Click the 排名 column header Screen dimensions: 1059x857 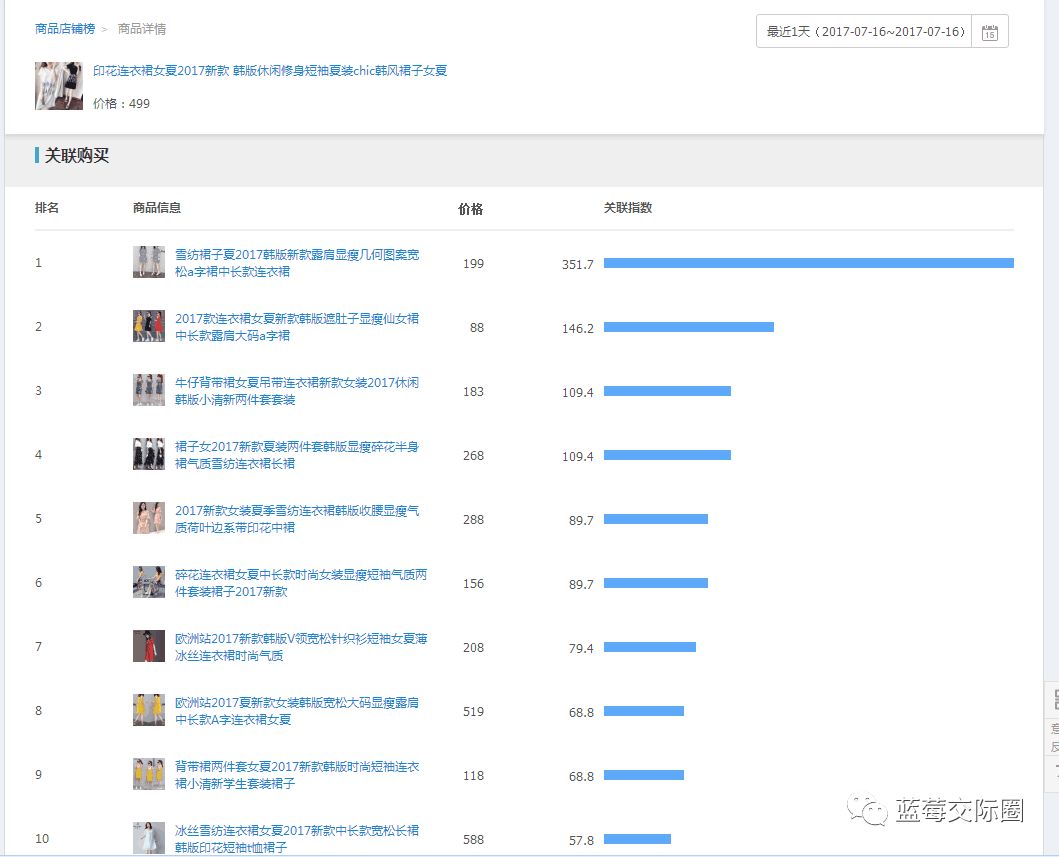47,208
